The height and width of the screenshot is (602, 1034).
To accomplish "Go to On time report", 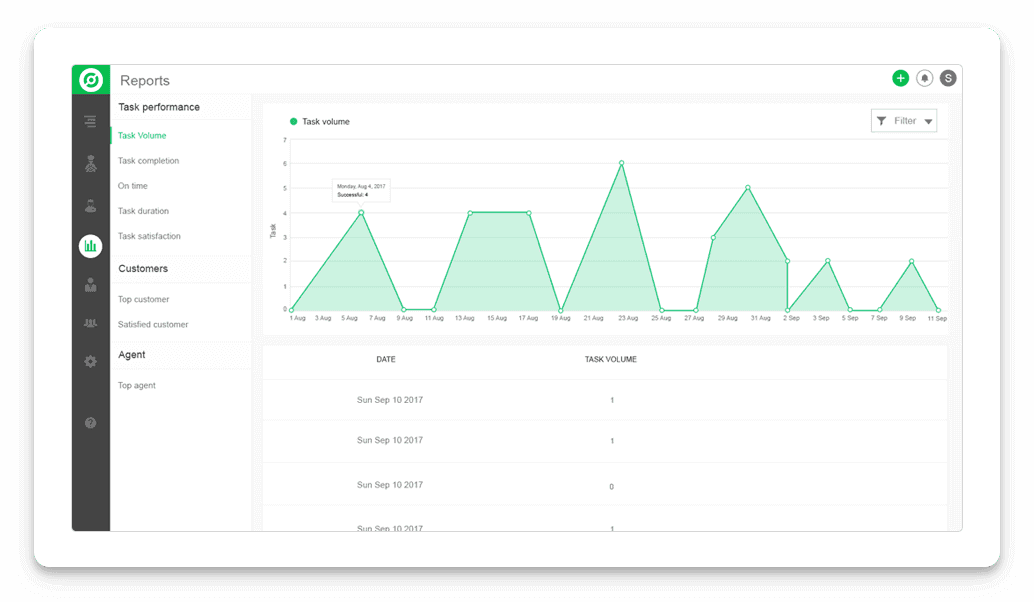I will click(x=132, y=186).
